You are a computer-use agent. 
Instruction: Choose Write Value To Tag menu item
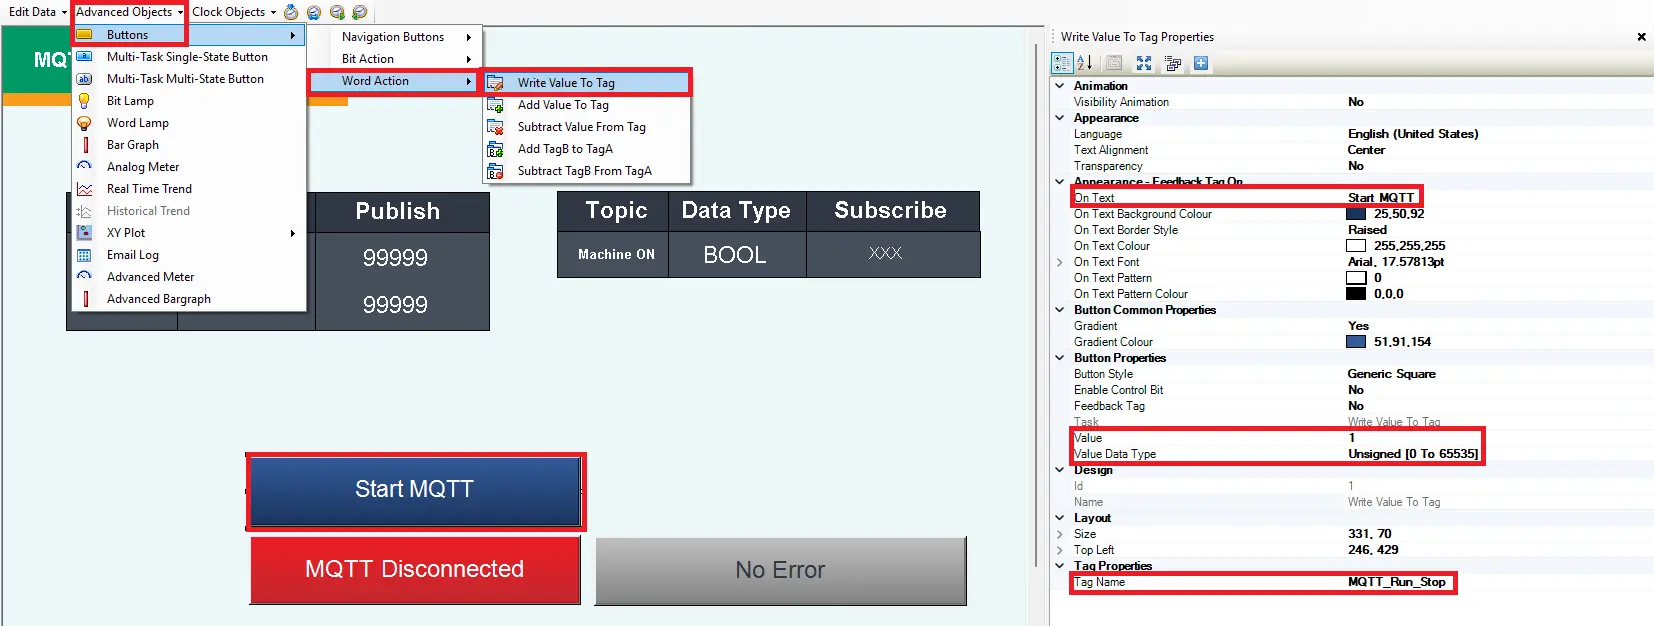pos(587,83)
